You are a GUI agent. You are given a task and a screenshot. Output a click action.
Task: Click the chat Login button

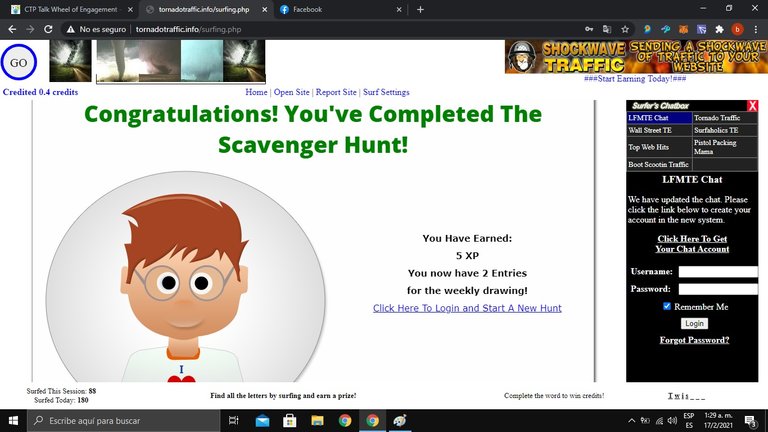tap(694, 323)
